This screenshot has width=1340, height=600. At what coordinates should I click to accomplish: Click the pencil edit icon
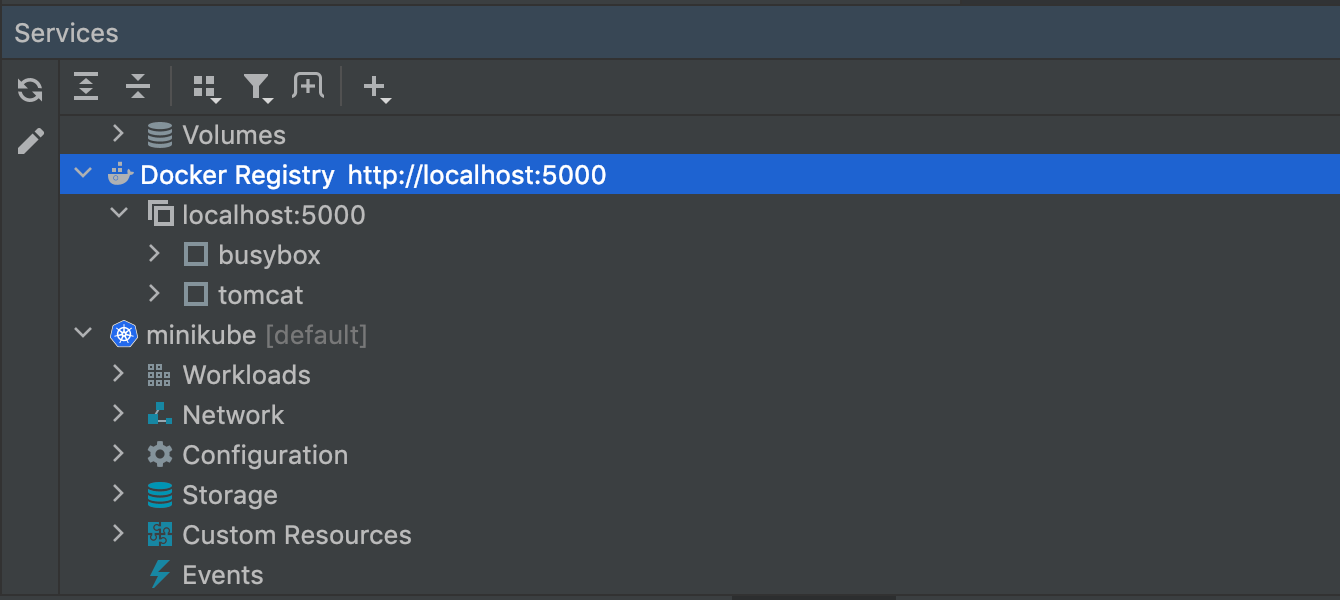coord(30,141)
